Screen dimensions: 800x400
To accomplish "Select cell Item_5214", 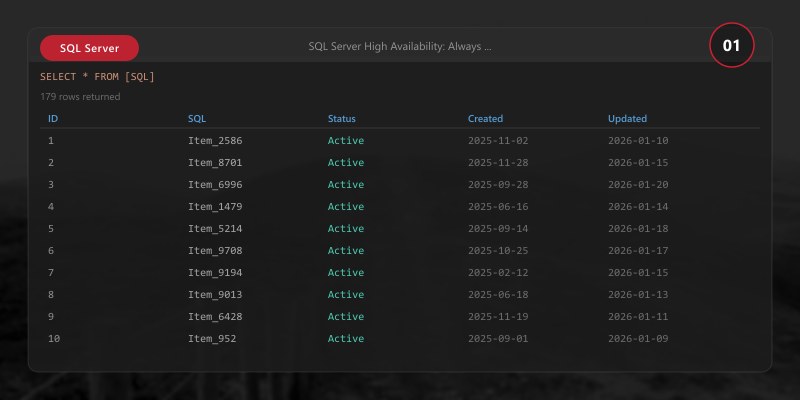I will (x=215, y=228).
